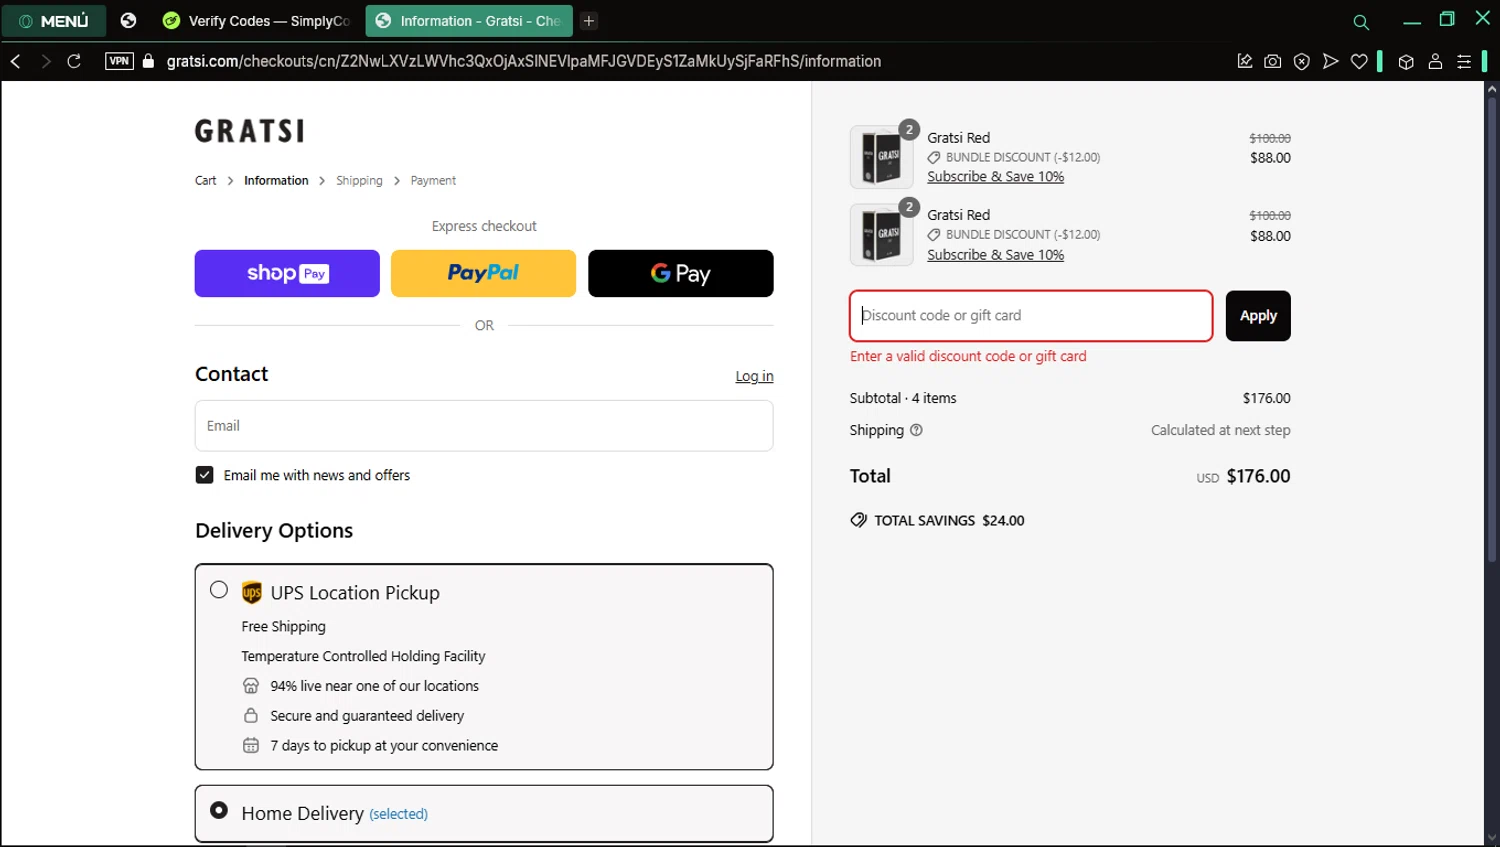The image size is (1500, 847).
Task: Click second item's Subscribe & Save 10% link
Action: pos(995,255)
